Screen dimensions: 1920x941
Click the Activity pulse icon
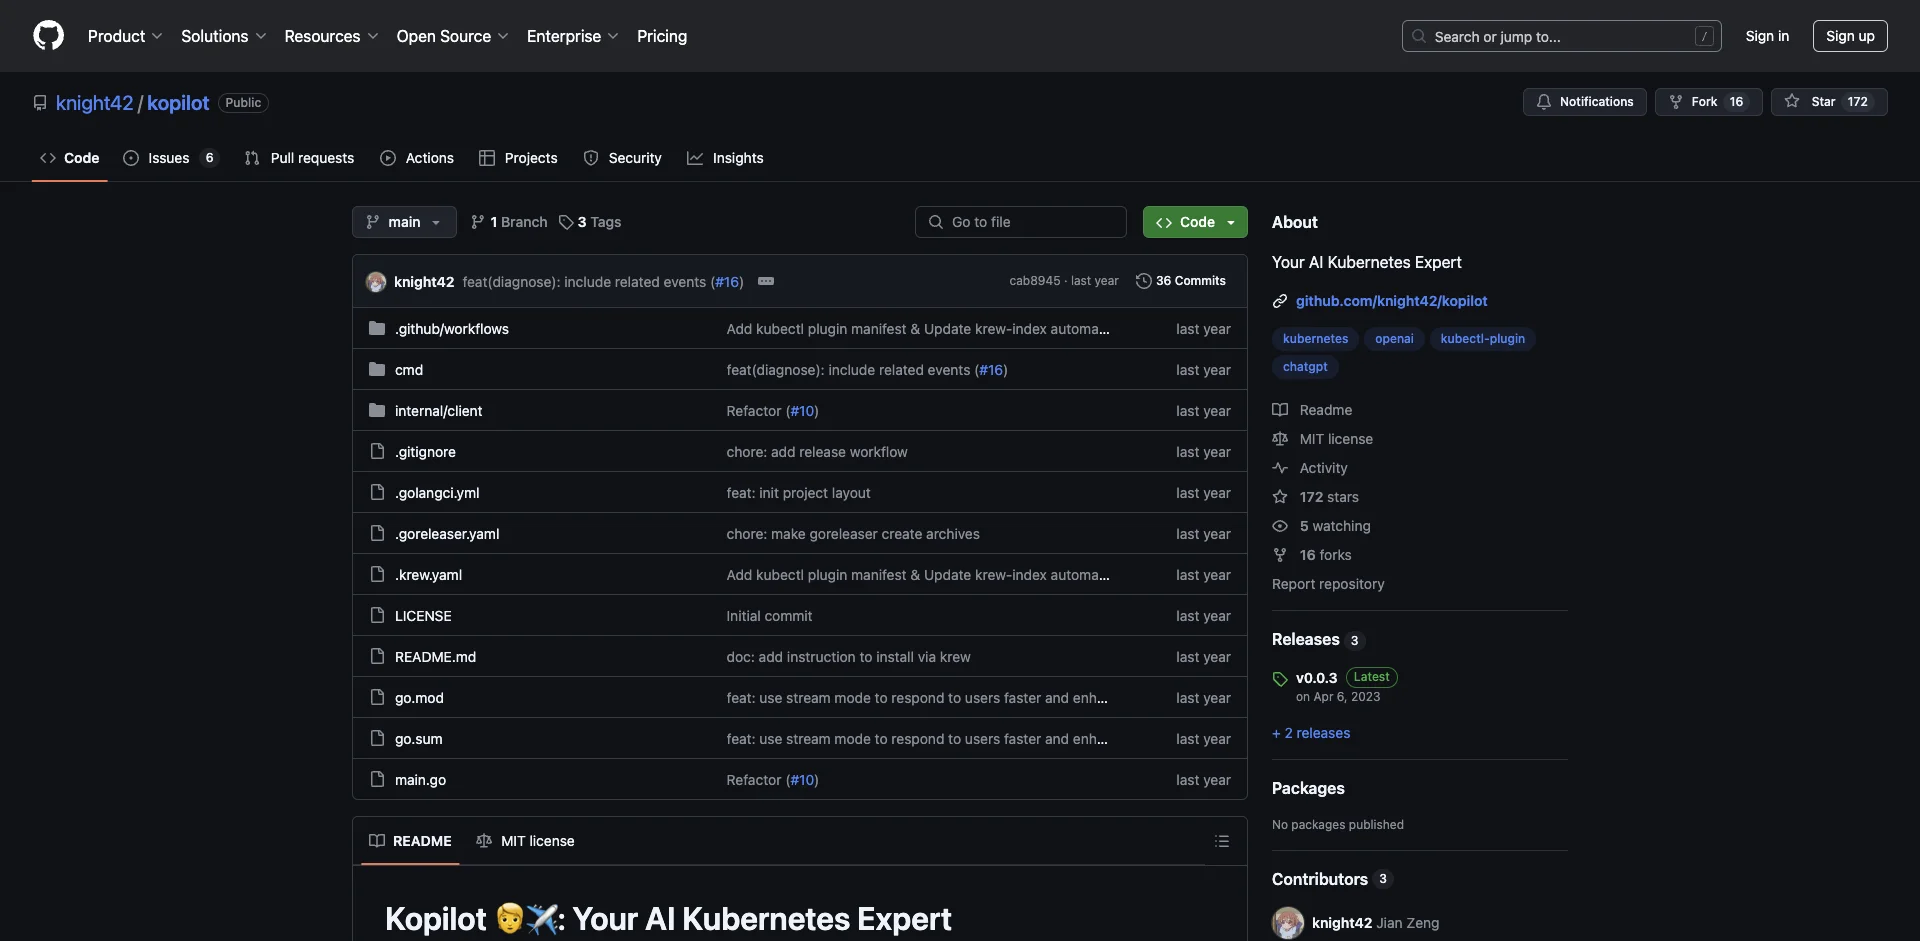(1280, 468)
